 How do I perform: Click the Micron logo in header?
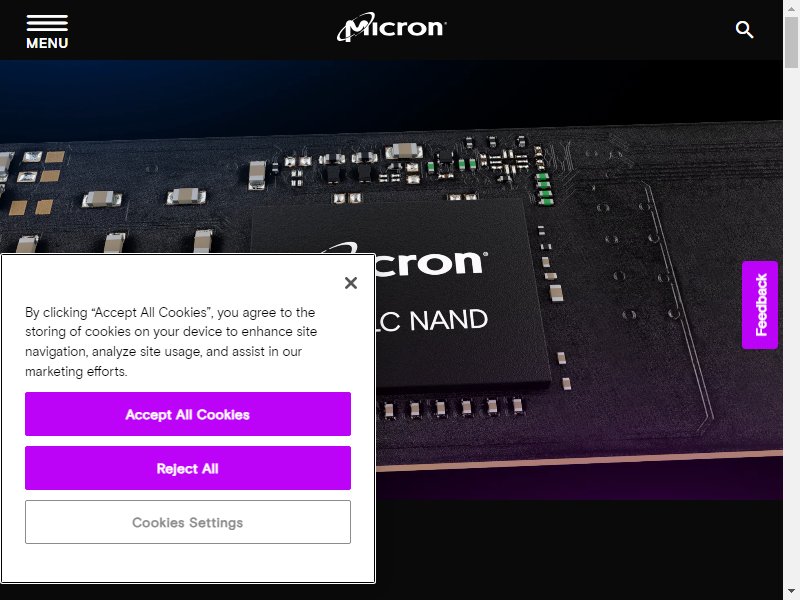tap(391, 27)
